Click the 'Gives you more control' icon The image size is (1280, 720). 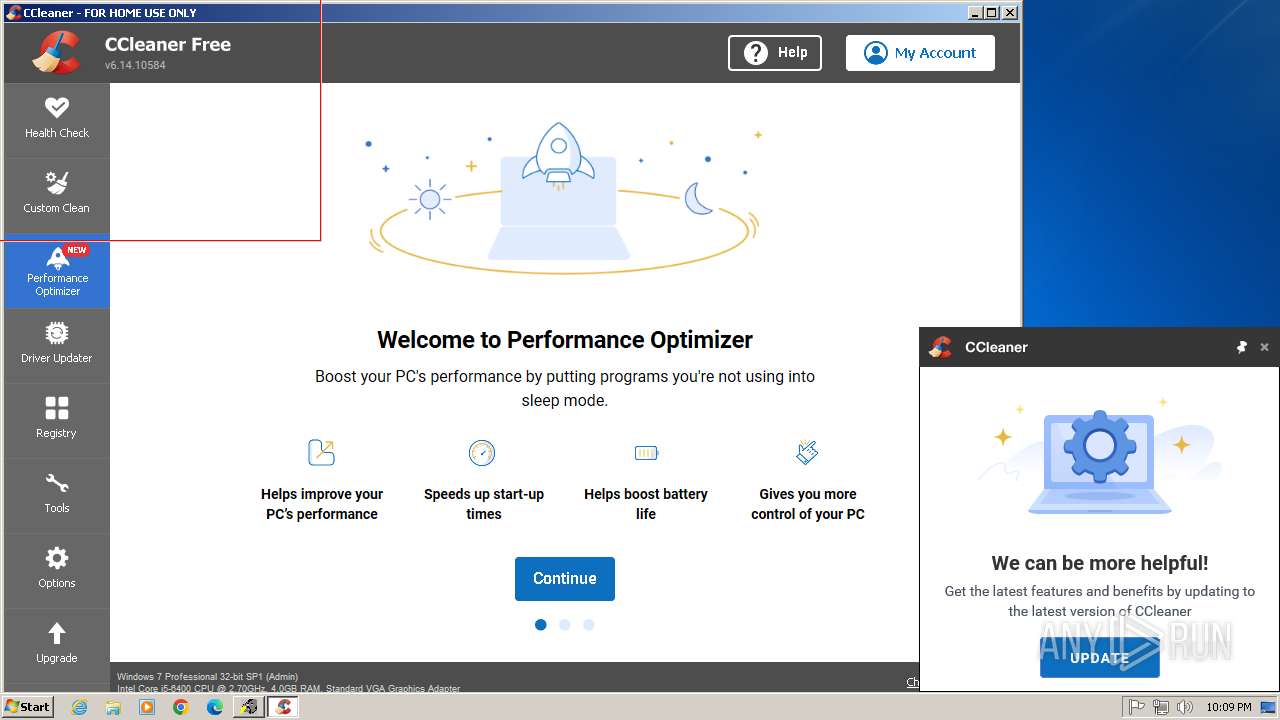tap(807, 453)
